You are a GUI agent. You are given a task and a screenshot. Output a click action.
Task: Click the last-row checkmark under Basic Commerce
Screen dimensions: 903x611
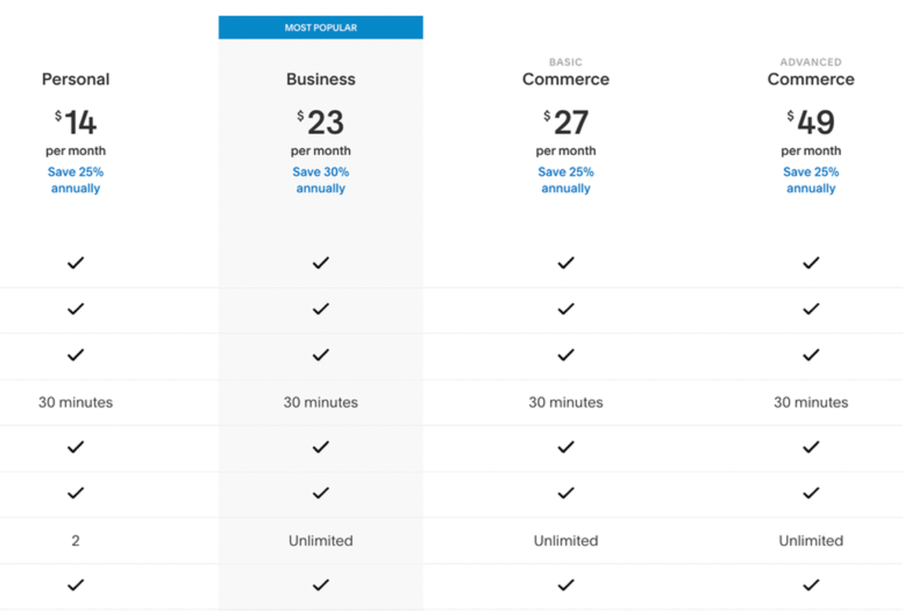(x=566, y=585)
